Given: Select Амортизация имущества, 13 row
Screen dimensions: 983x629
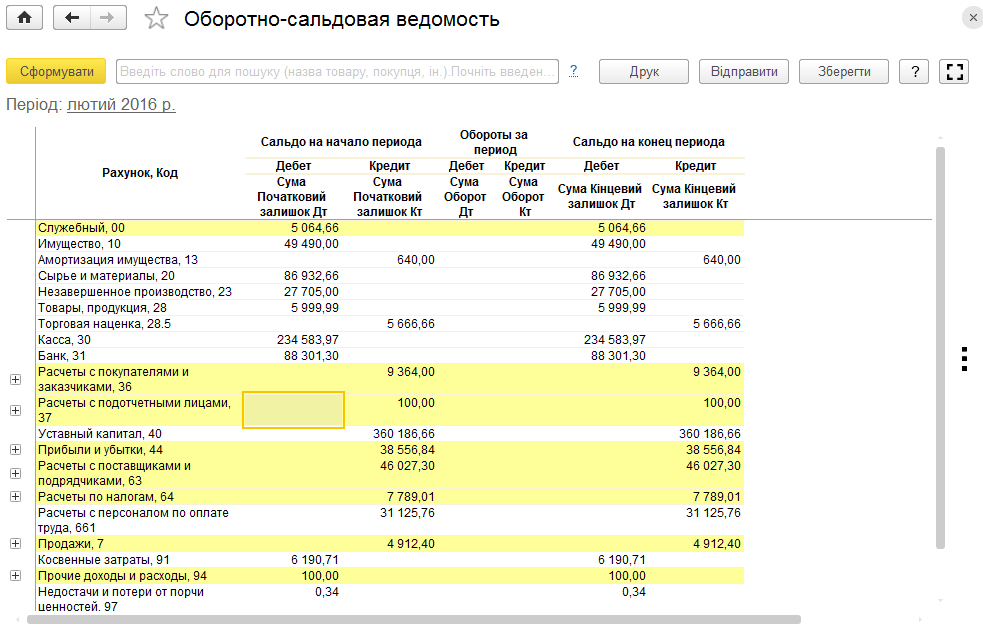Looking at the screenshot, I should pyautogui.click(x=390, y=260).
